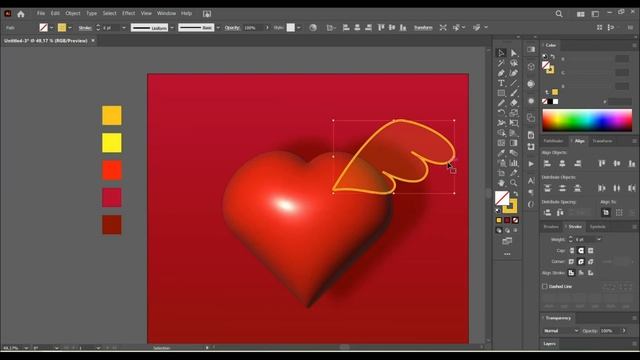Image resolution: width=640 pixels, height=360 pixels.
Task: Click Vertical Align Top in Align panel
Action: point(602,164)
